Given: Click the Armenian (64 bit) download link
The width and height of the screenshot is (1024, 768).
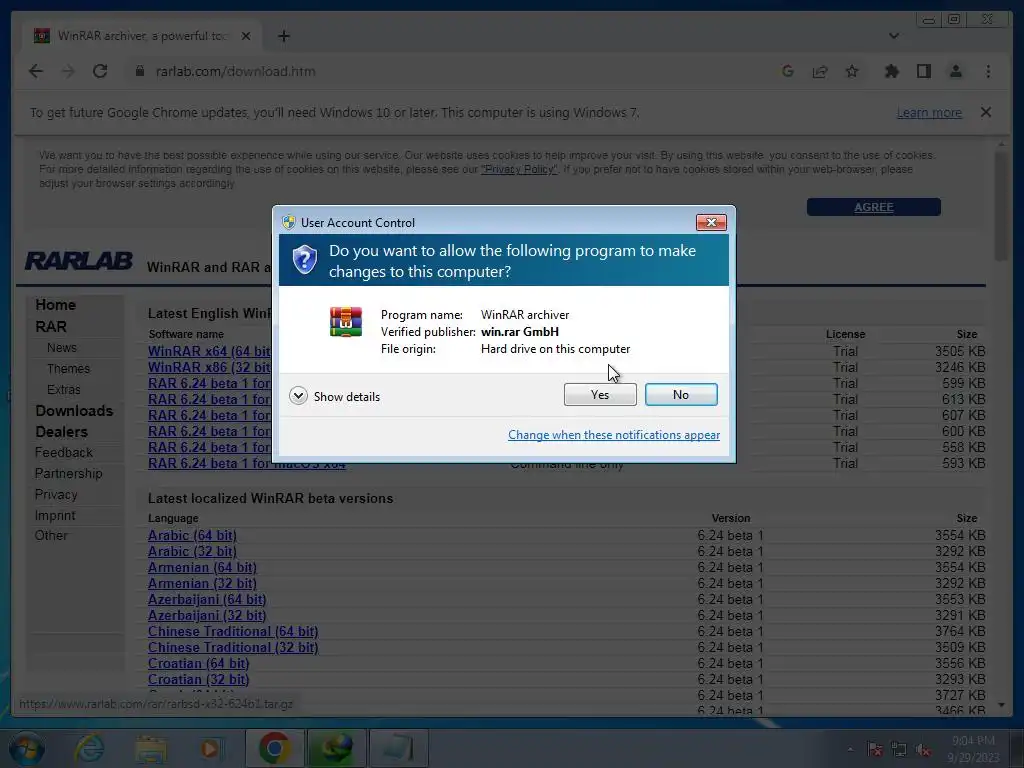Looking at the screenshot, I should tap(202, 568).
